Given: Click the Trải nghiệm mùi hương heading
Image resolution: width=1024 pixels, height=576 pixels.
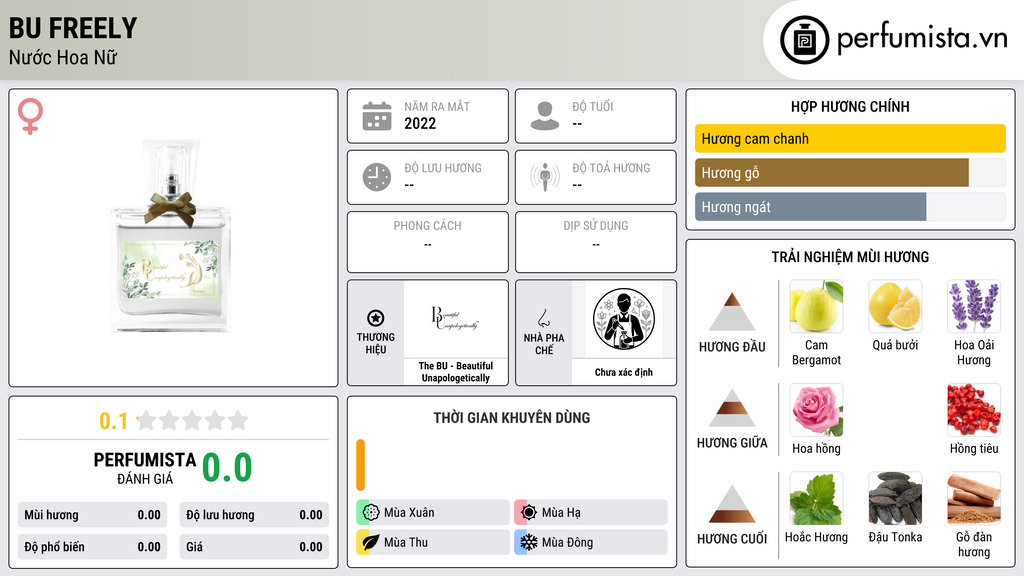Looking at the screenshot, I should (850, 257).
